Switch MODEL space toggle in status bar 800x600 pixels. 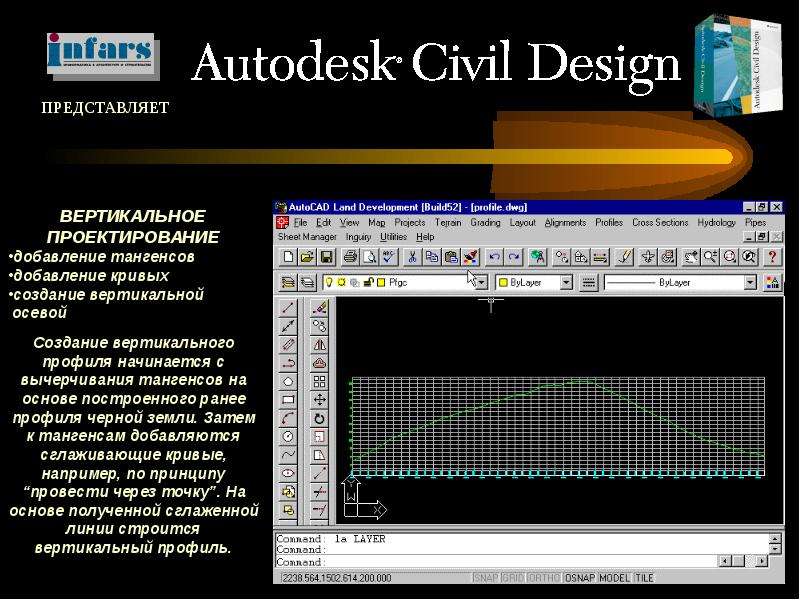(x=615, y=578)
